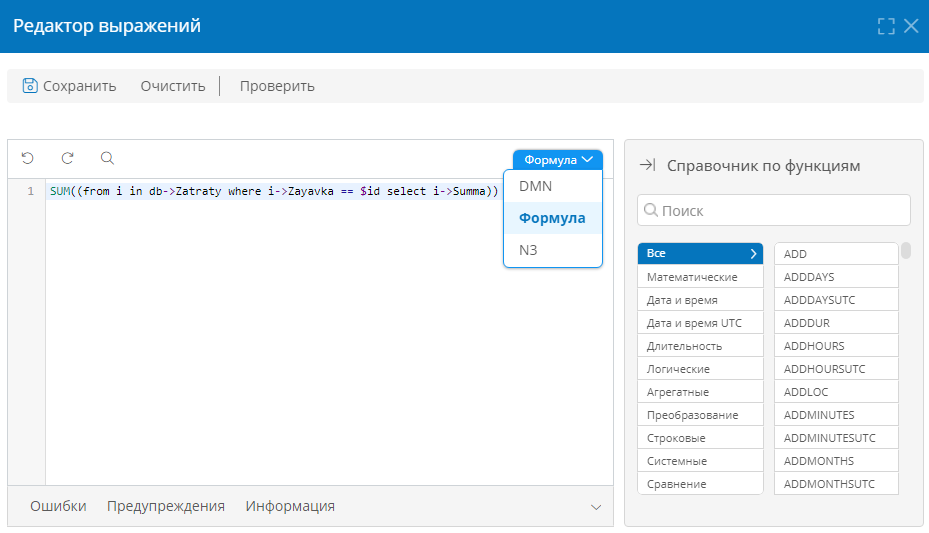Pick the ADDHOURS function
929x533 pixels.
coord(836,346)
